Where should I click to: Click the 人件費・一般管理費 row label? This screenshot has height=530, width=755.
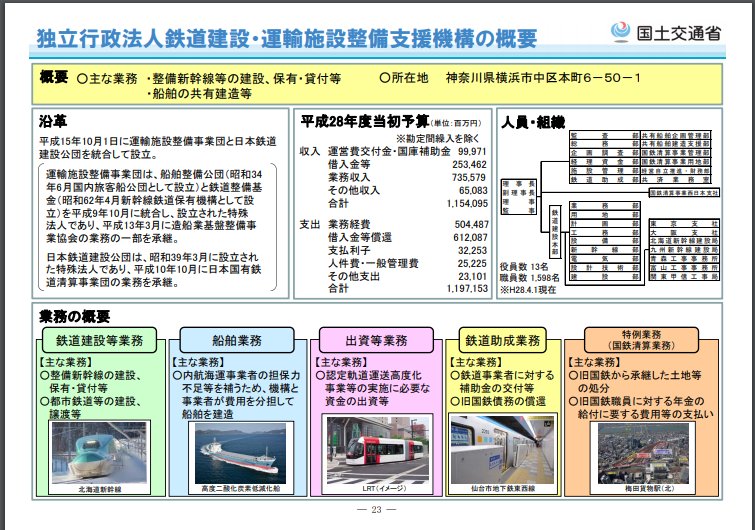coord(373,263)
